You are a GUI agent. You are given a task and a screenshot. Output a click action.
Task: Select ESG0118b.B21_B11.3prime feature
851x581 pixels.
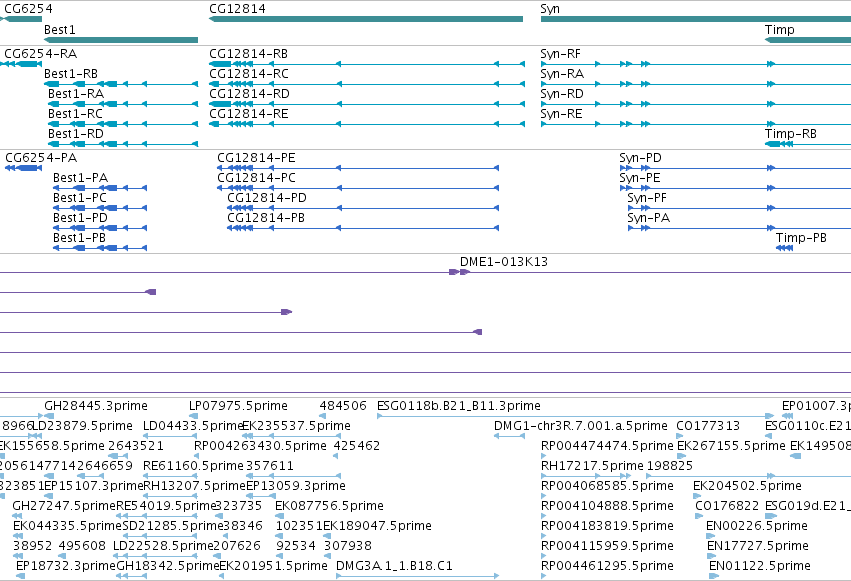coord(459,406)
